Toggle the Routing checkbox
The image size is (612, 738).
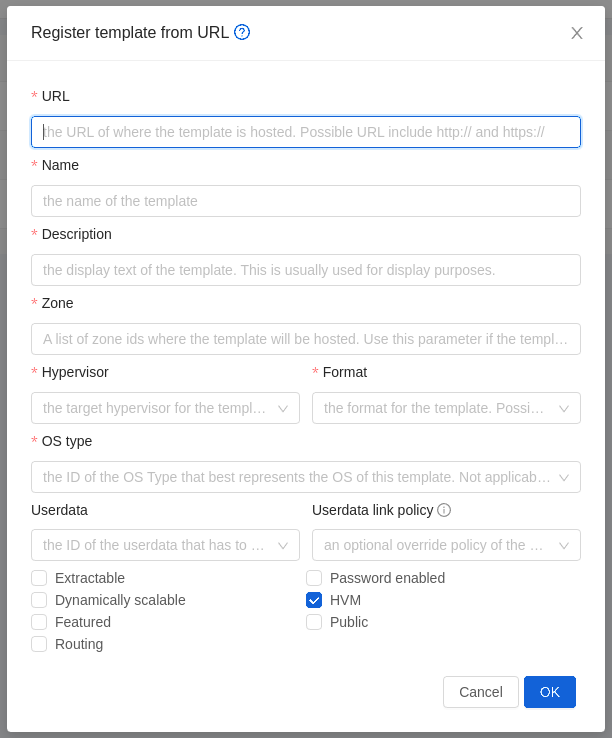pos(39,644)
